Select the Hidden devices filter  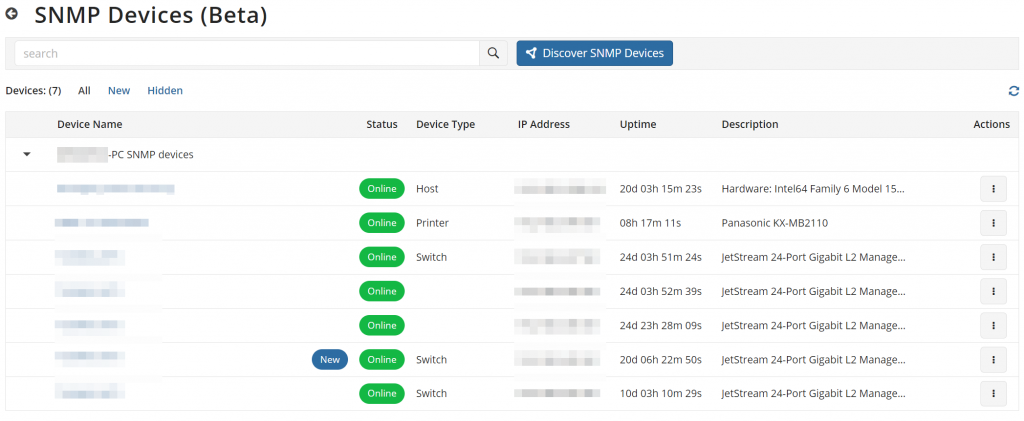tap(165, 91)
